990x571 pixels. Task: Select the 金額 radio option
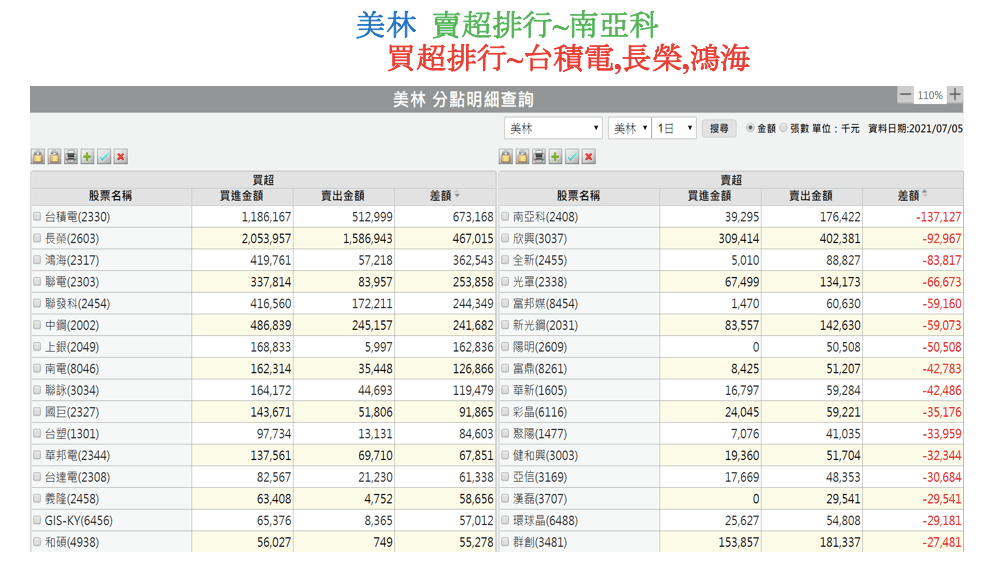coord(751,128)
